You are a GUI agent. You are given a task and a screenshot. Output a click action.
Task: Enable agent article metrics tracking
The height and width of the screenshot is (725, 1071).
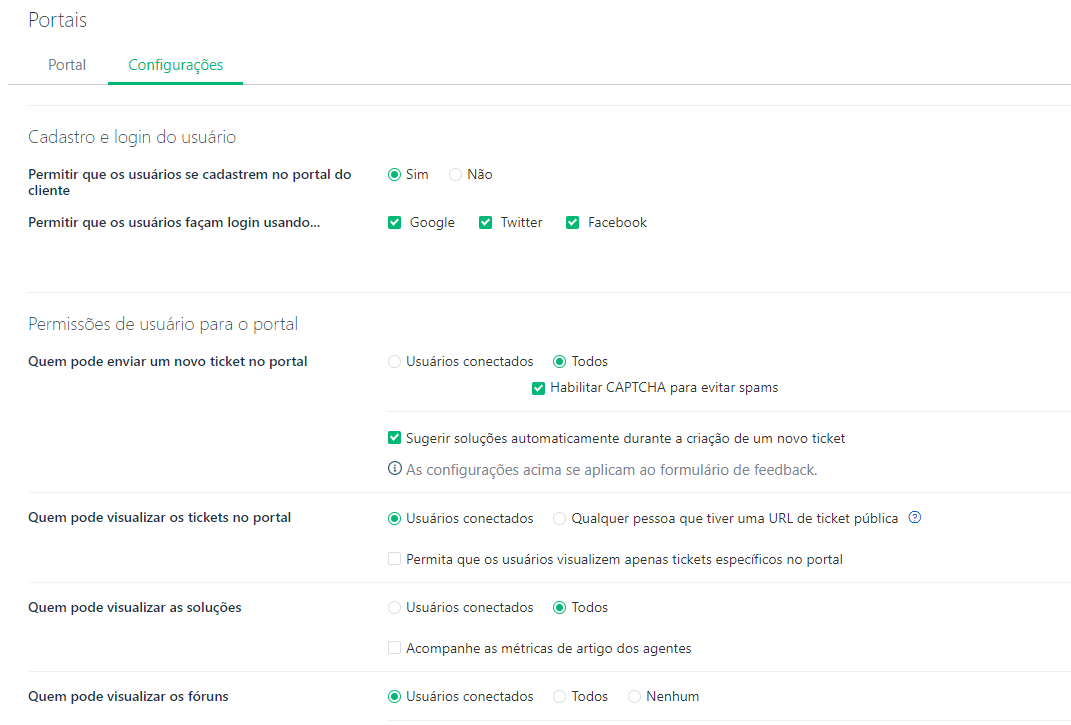pyautogui.click(x=394, y=648)
